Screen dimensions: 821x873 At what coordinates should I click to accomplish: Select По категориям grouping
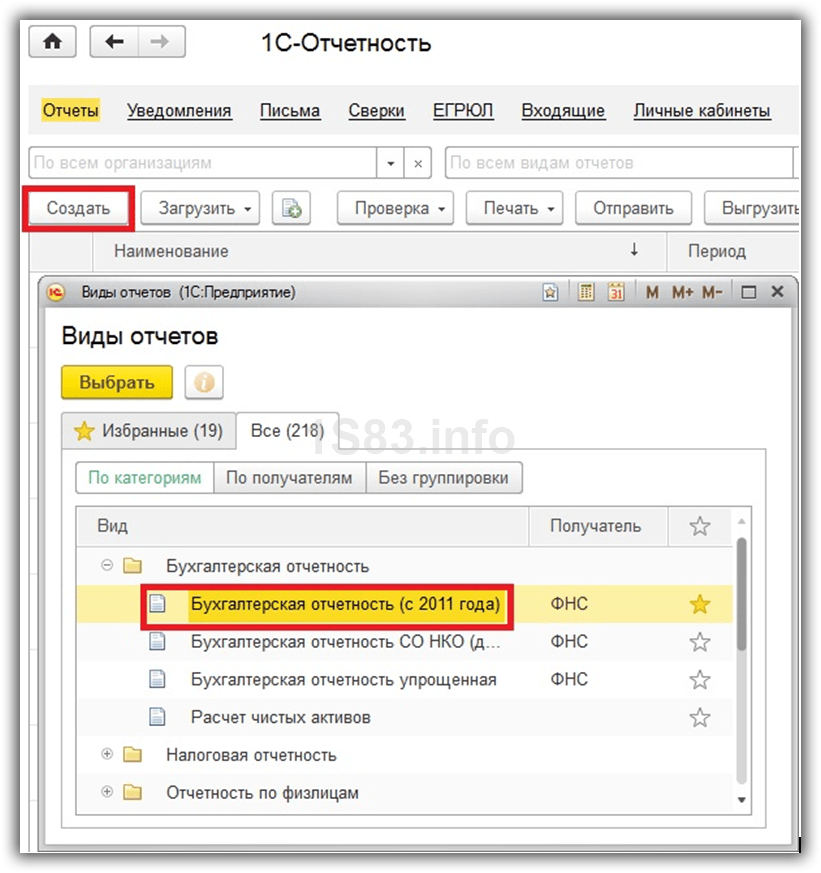(x=145, y=478)
